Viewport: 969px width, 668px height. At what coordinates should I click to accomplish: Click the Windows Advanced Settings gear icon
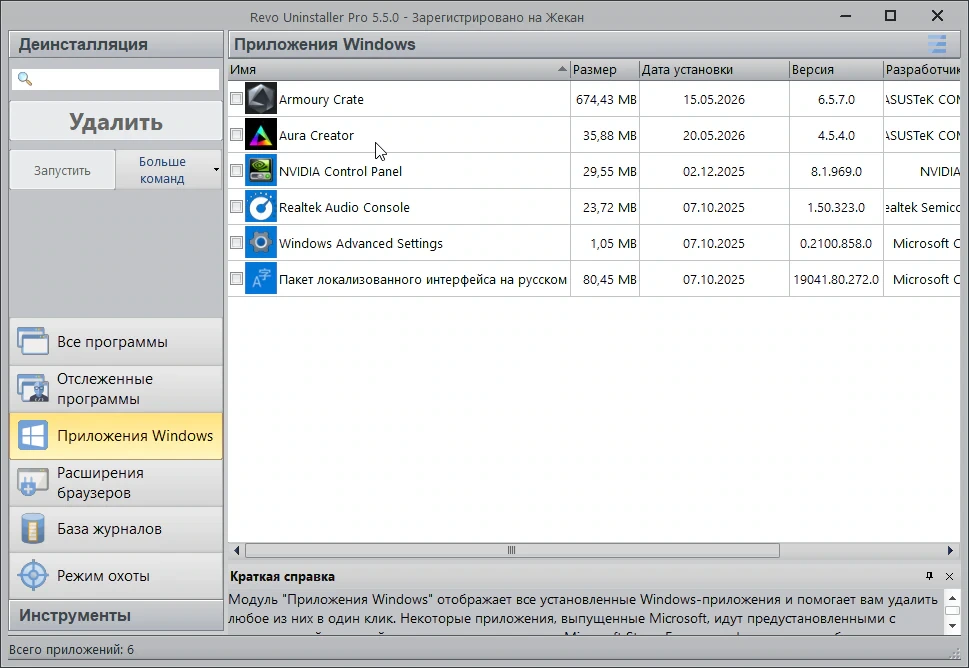pos(261,243)
